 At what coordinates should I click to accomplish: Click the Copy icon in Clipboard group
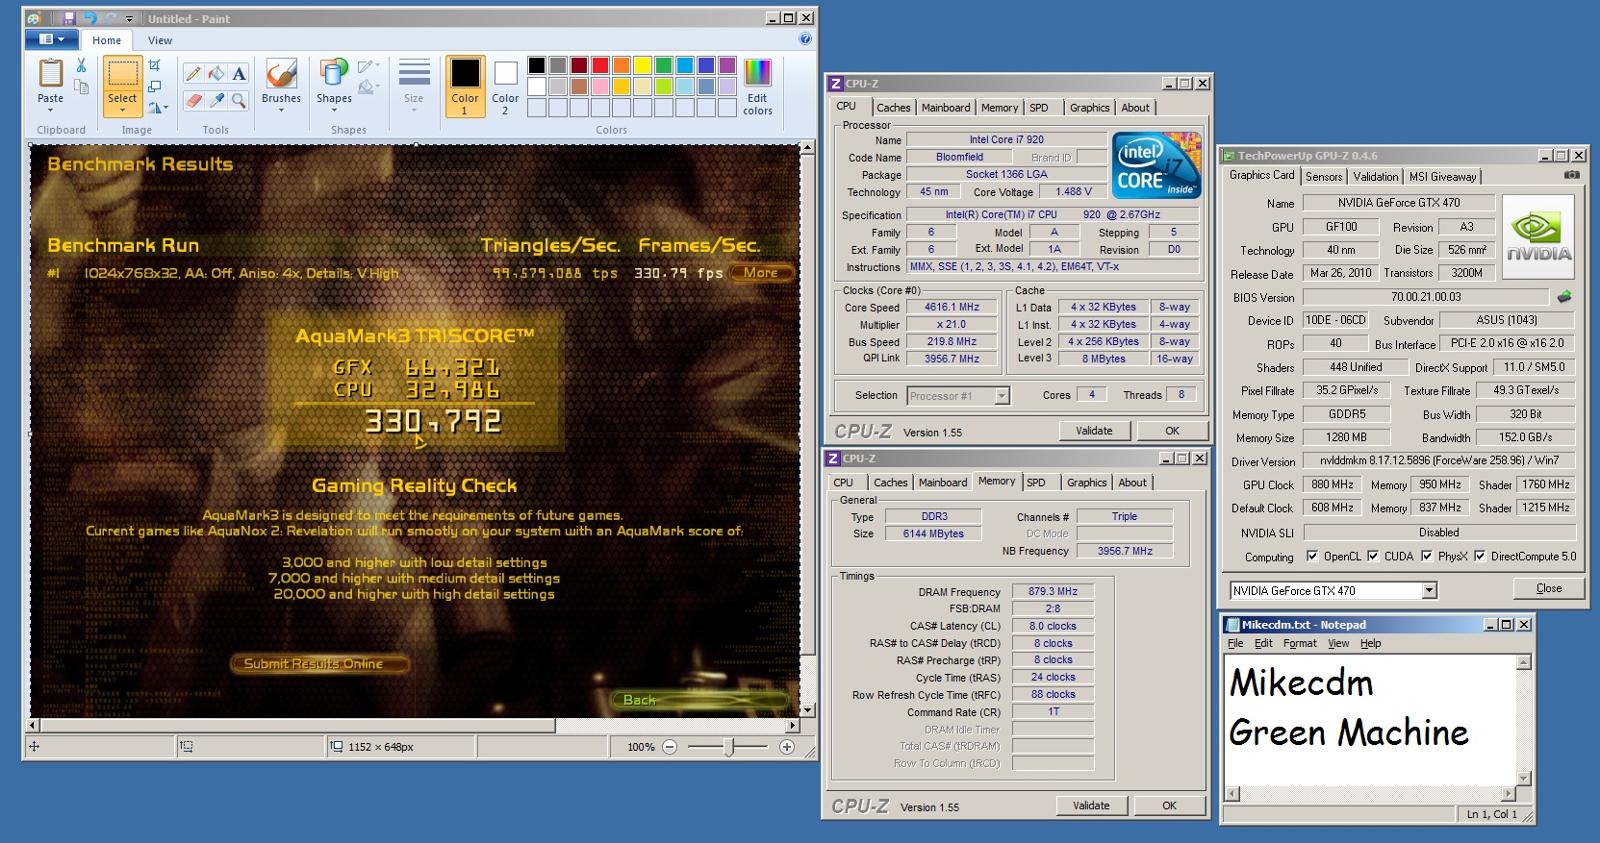[x=81, y=88]
